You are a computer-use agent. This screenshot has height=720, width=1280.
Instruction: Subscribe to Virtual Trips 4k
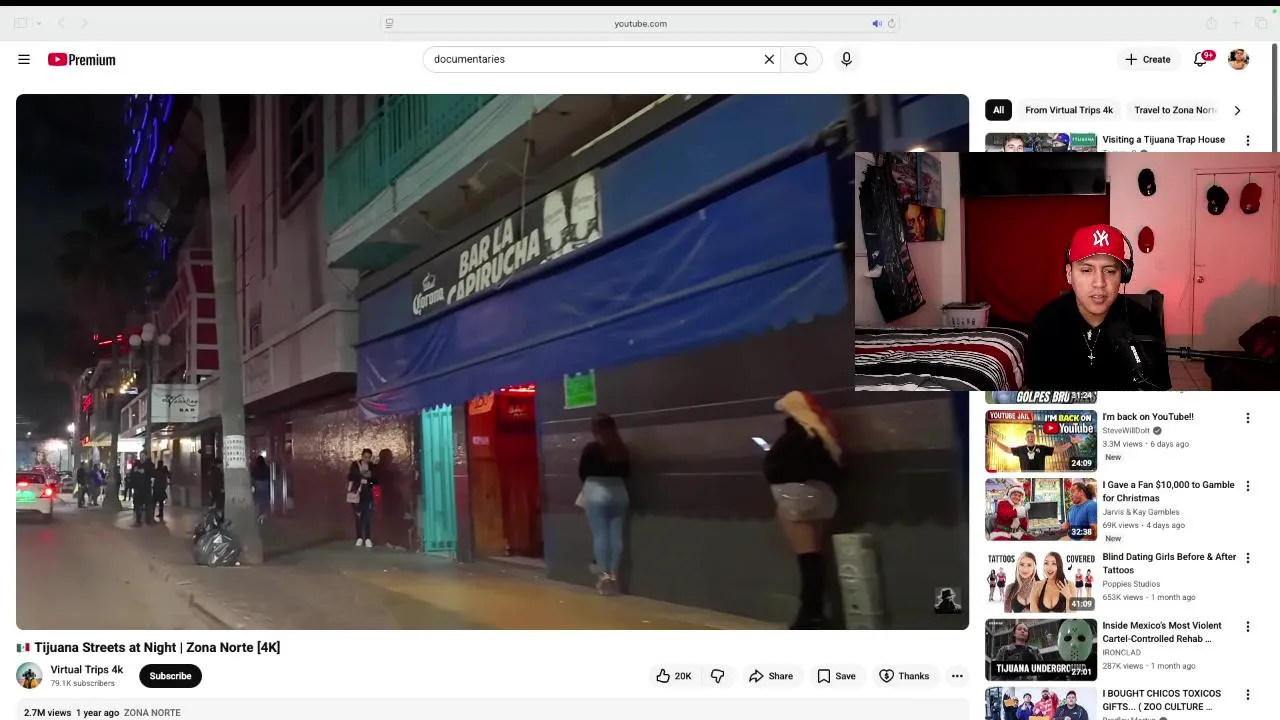point(170,676)
